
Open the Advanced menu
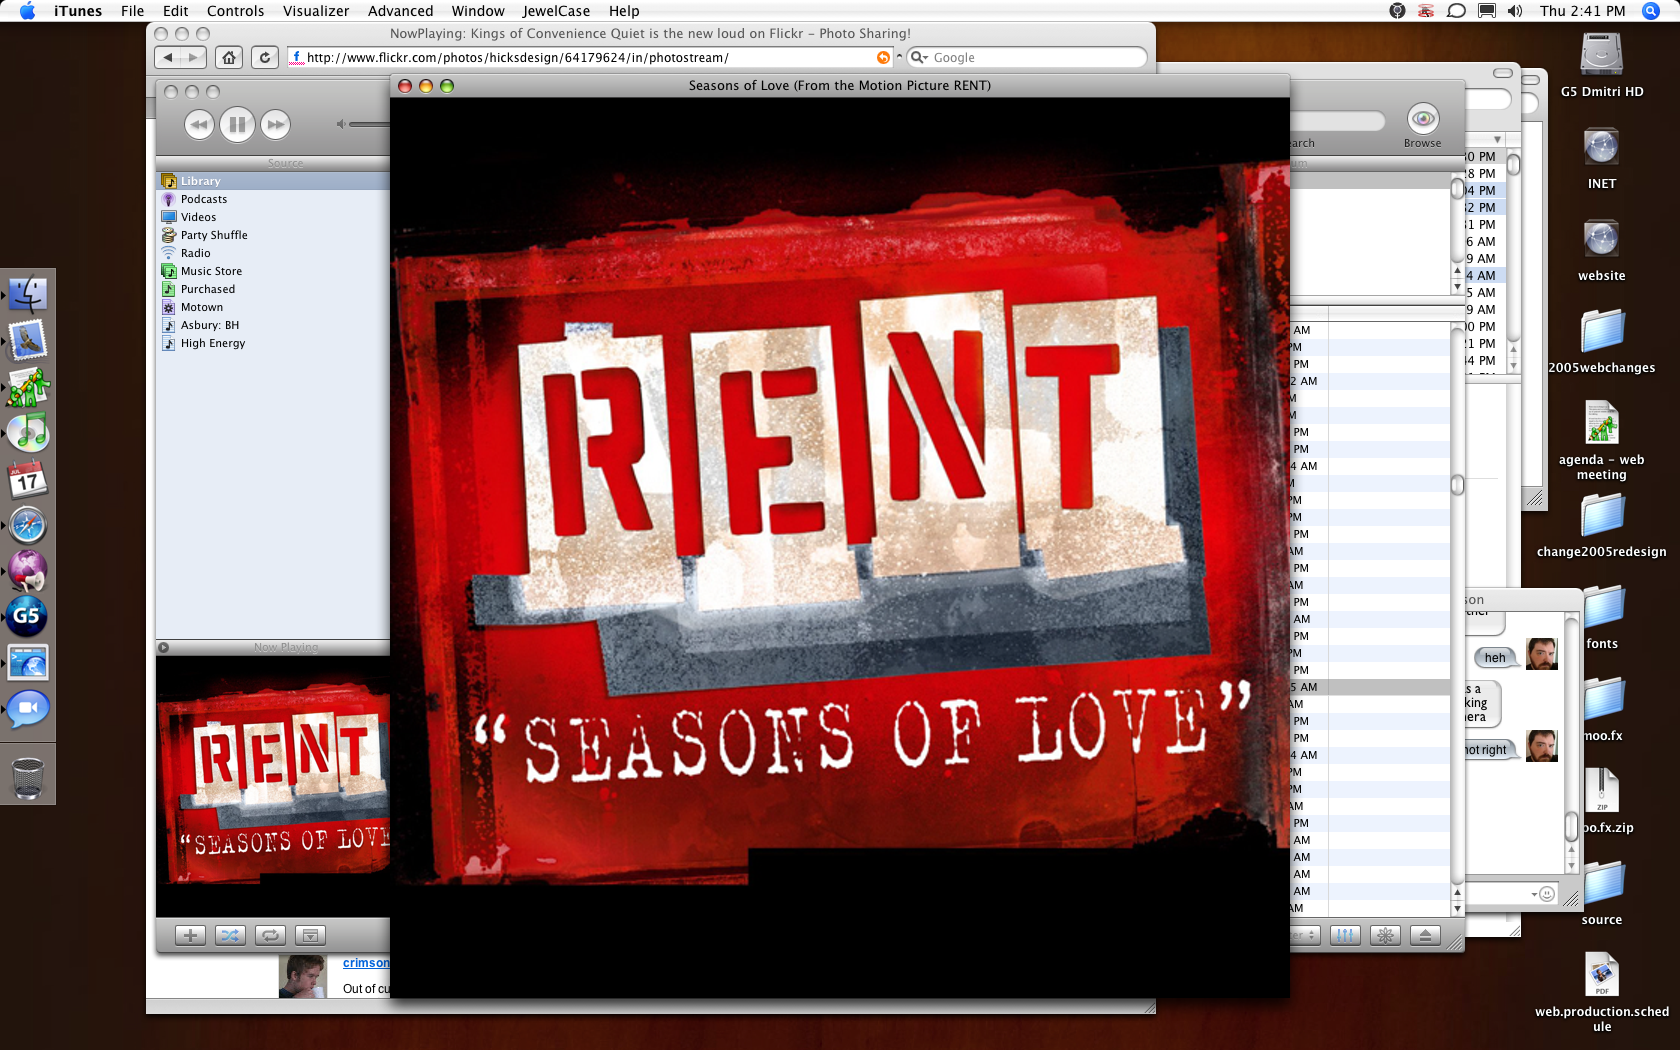click(x=400, y=11)
